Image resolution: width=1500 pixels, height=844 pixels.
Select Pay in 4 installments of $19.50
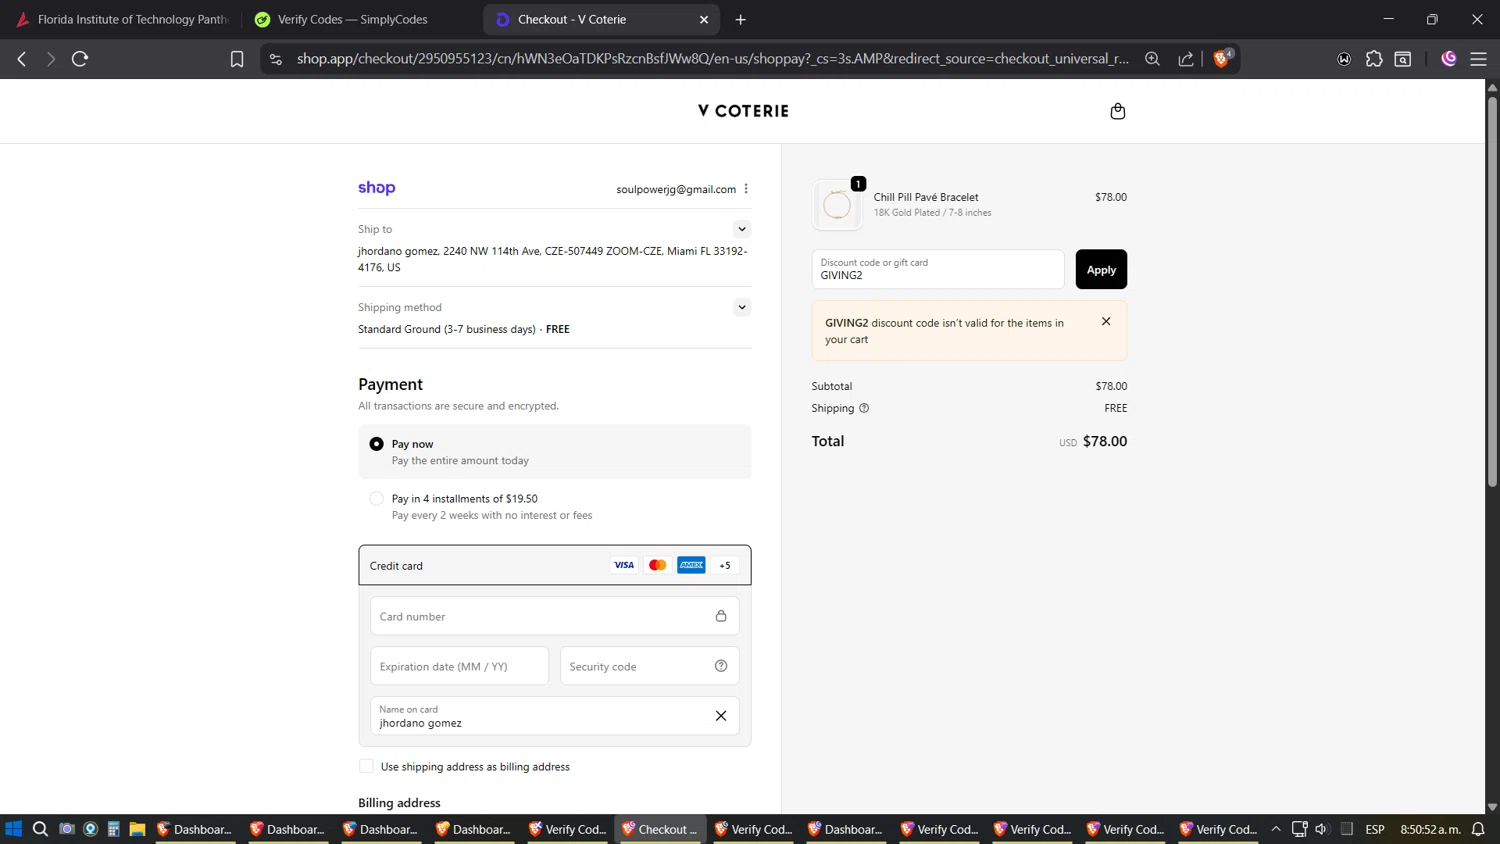pos(376,498)
